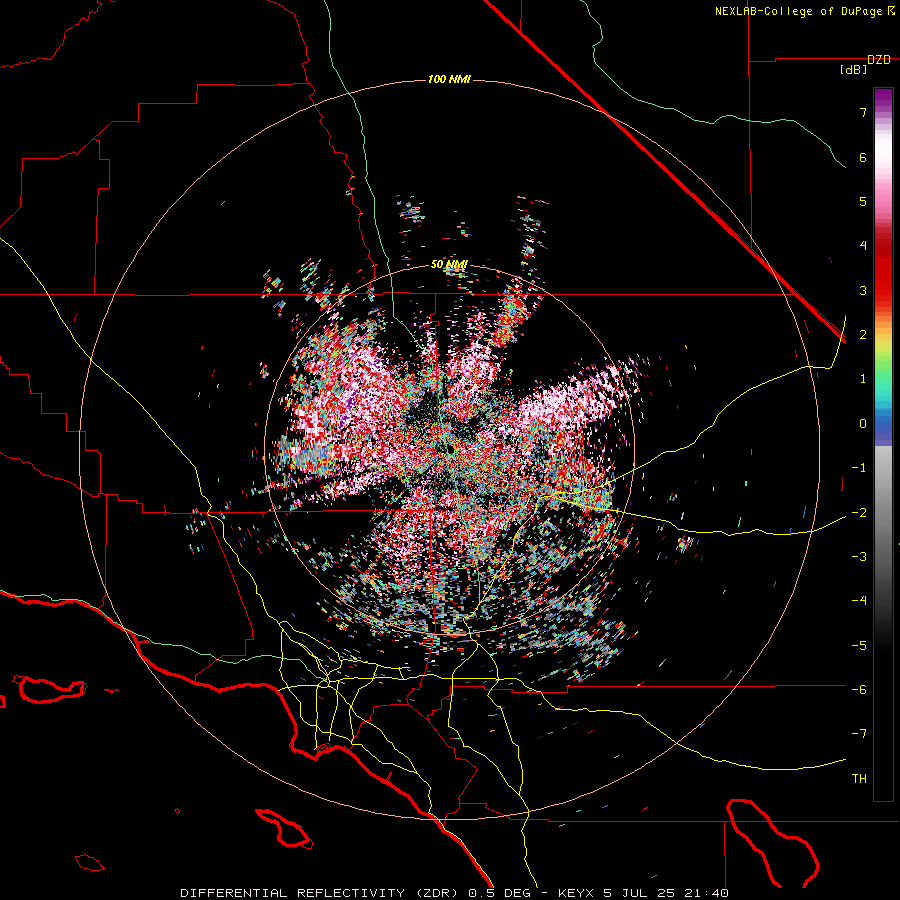The width and height of the screenshot is (900, 900).
Task: Click the 7 value on the color scale
Action: tap(863, 112)
